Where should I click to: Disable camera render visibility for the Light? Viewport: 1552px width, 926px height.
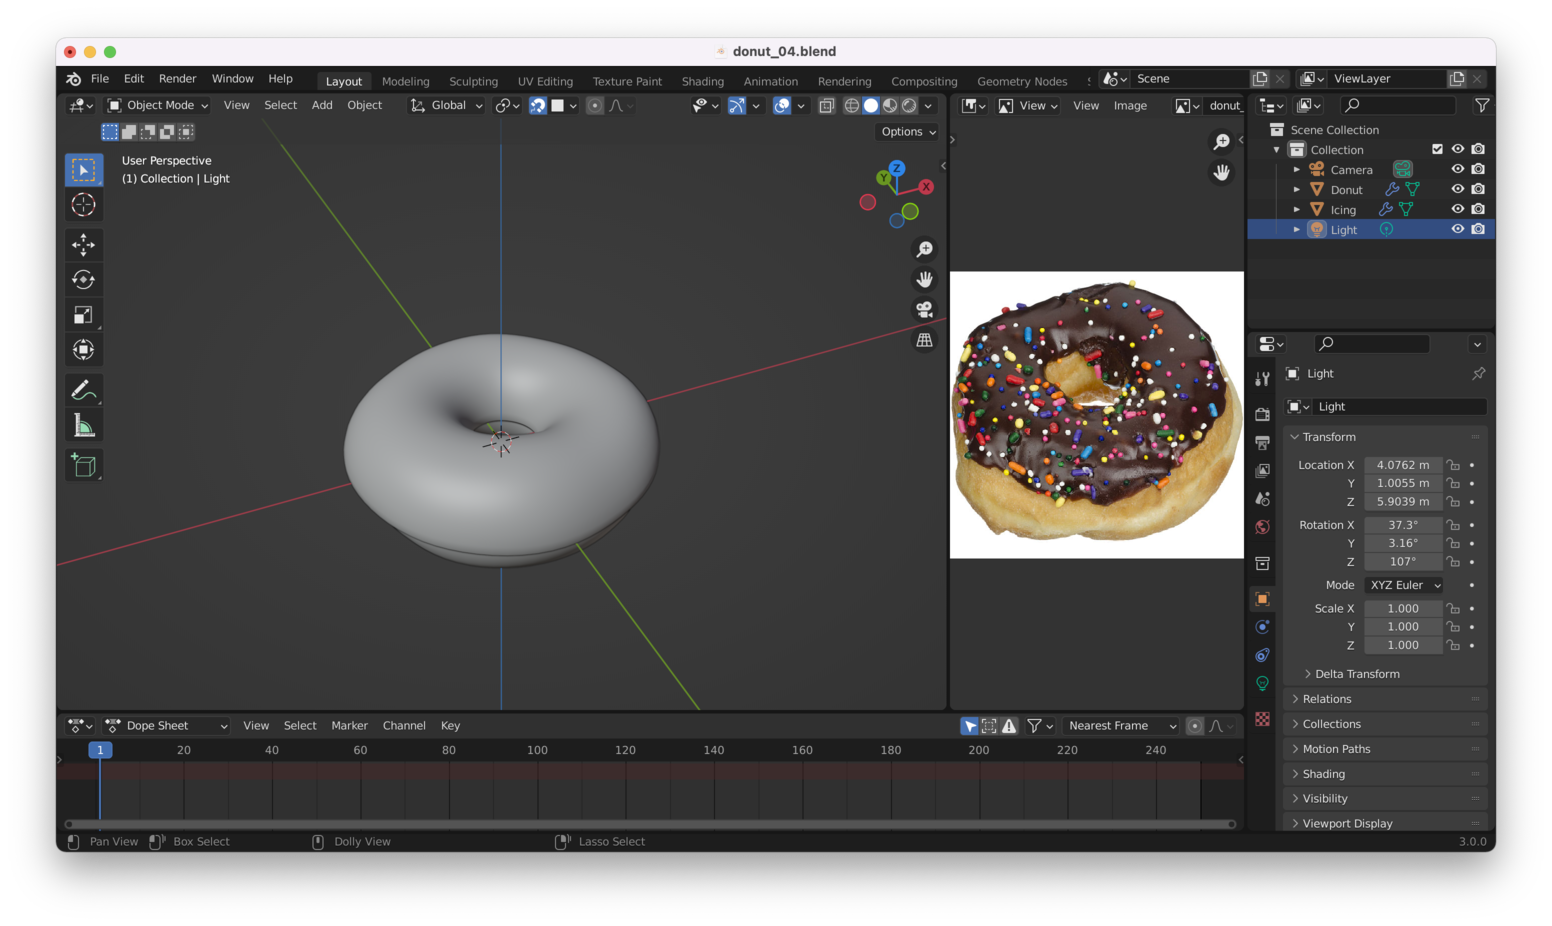point(1479,228)
